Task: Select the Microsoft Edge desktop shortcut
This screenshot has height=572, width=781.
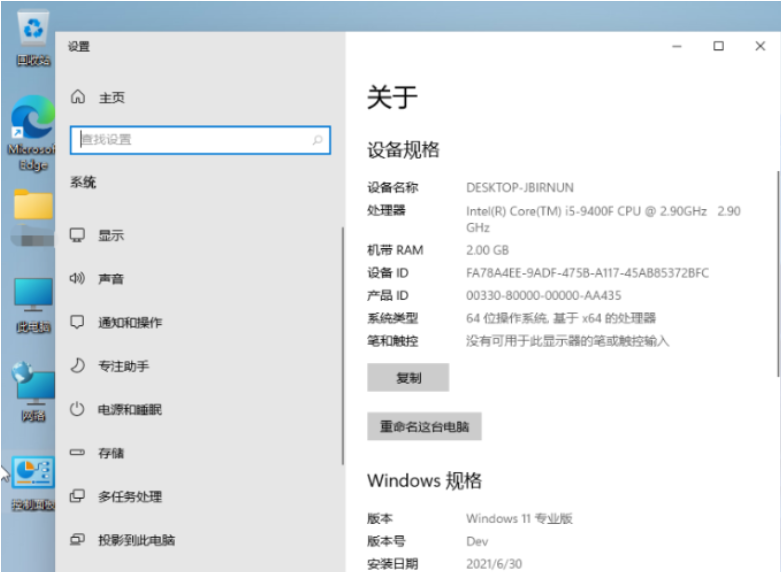Action: (x=33, y=124)
